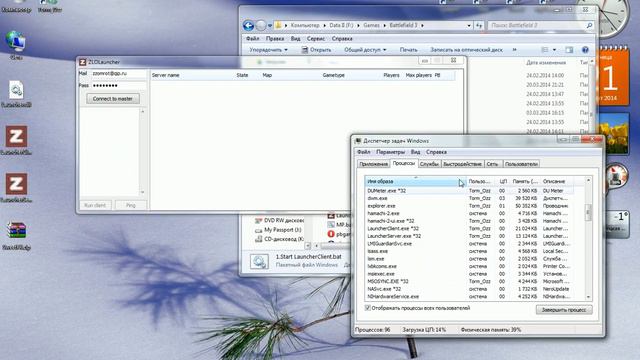Switch to the Быстродействие tab

point(462,164)
